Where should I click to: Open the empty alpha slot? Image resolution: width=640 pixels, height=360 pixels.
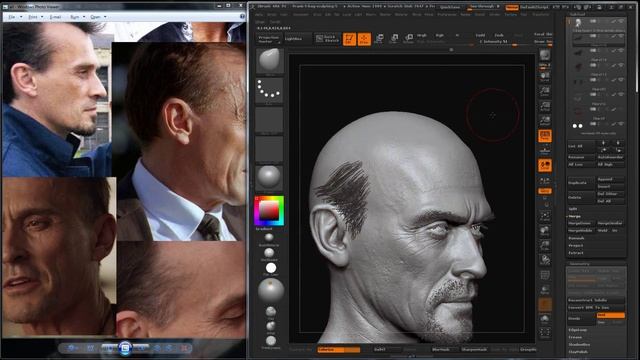269,120
